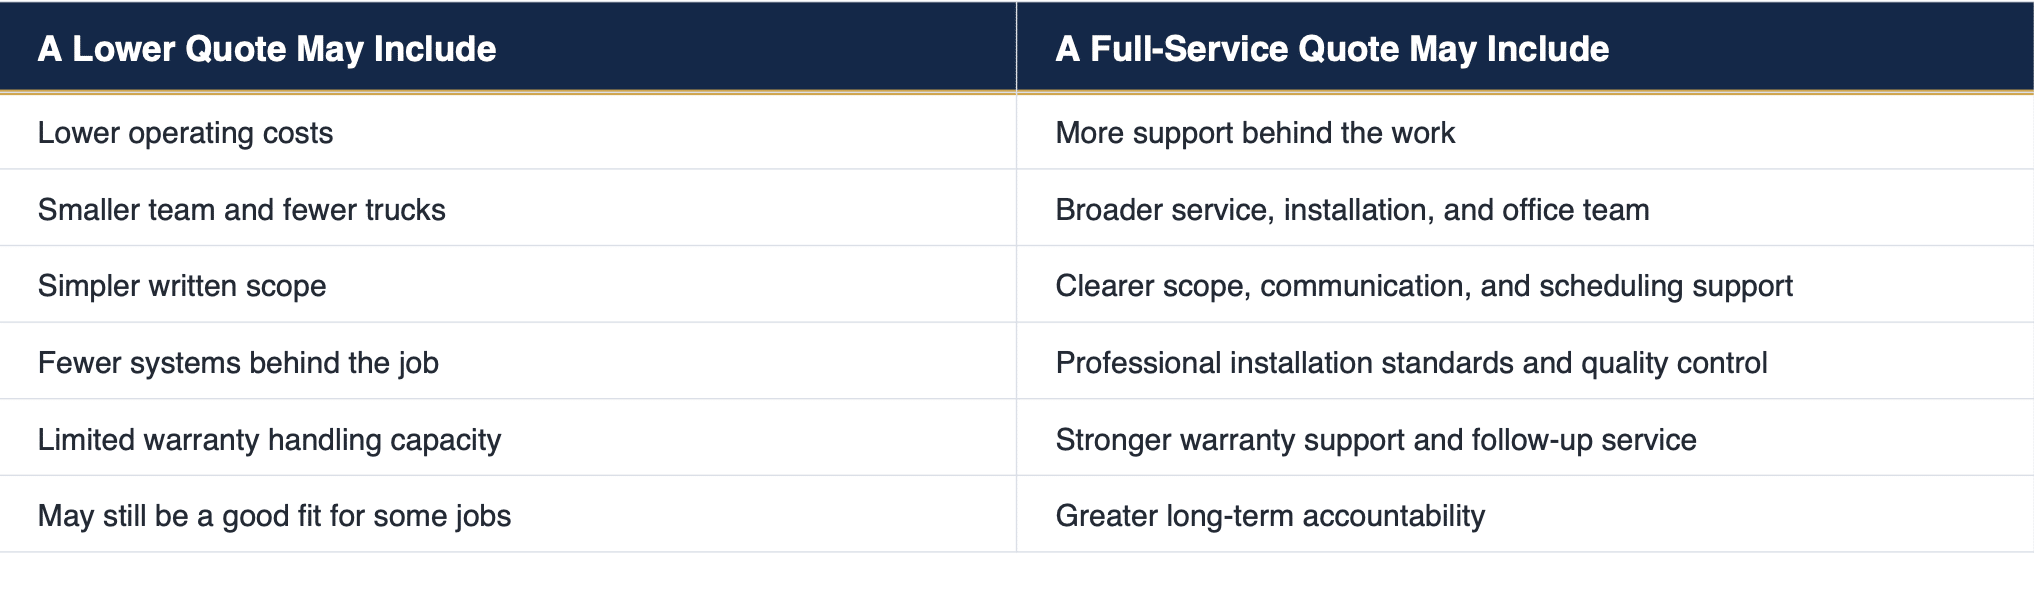Click the word 'Quote' in left header

pos(235,49)
